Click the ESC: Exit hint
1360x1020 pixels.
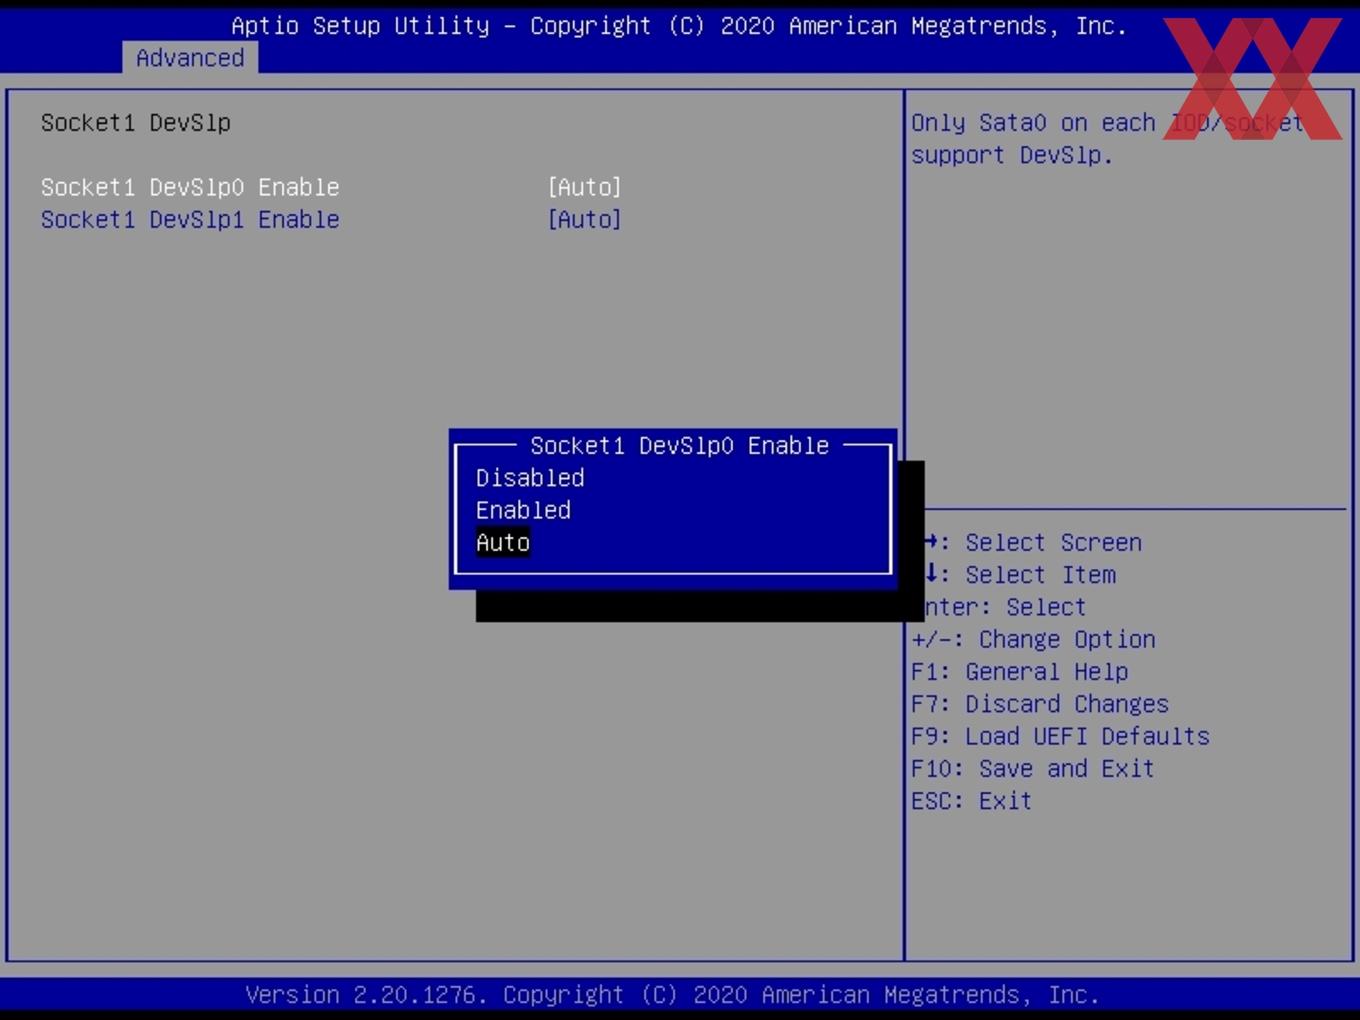point(971,801)
